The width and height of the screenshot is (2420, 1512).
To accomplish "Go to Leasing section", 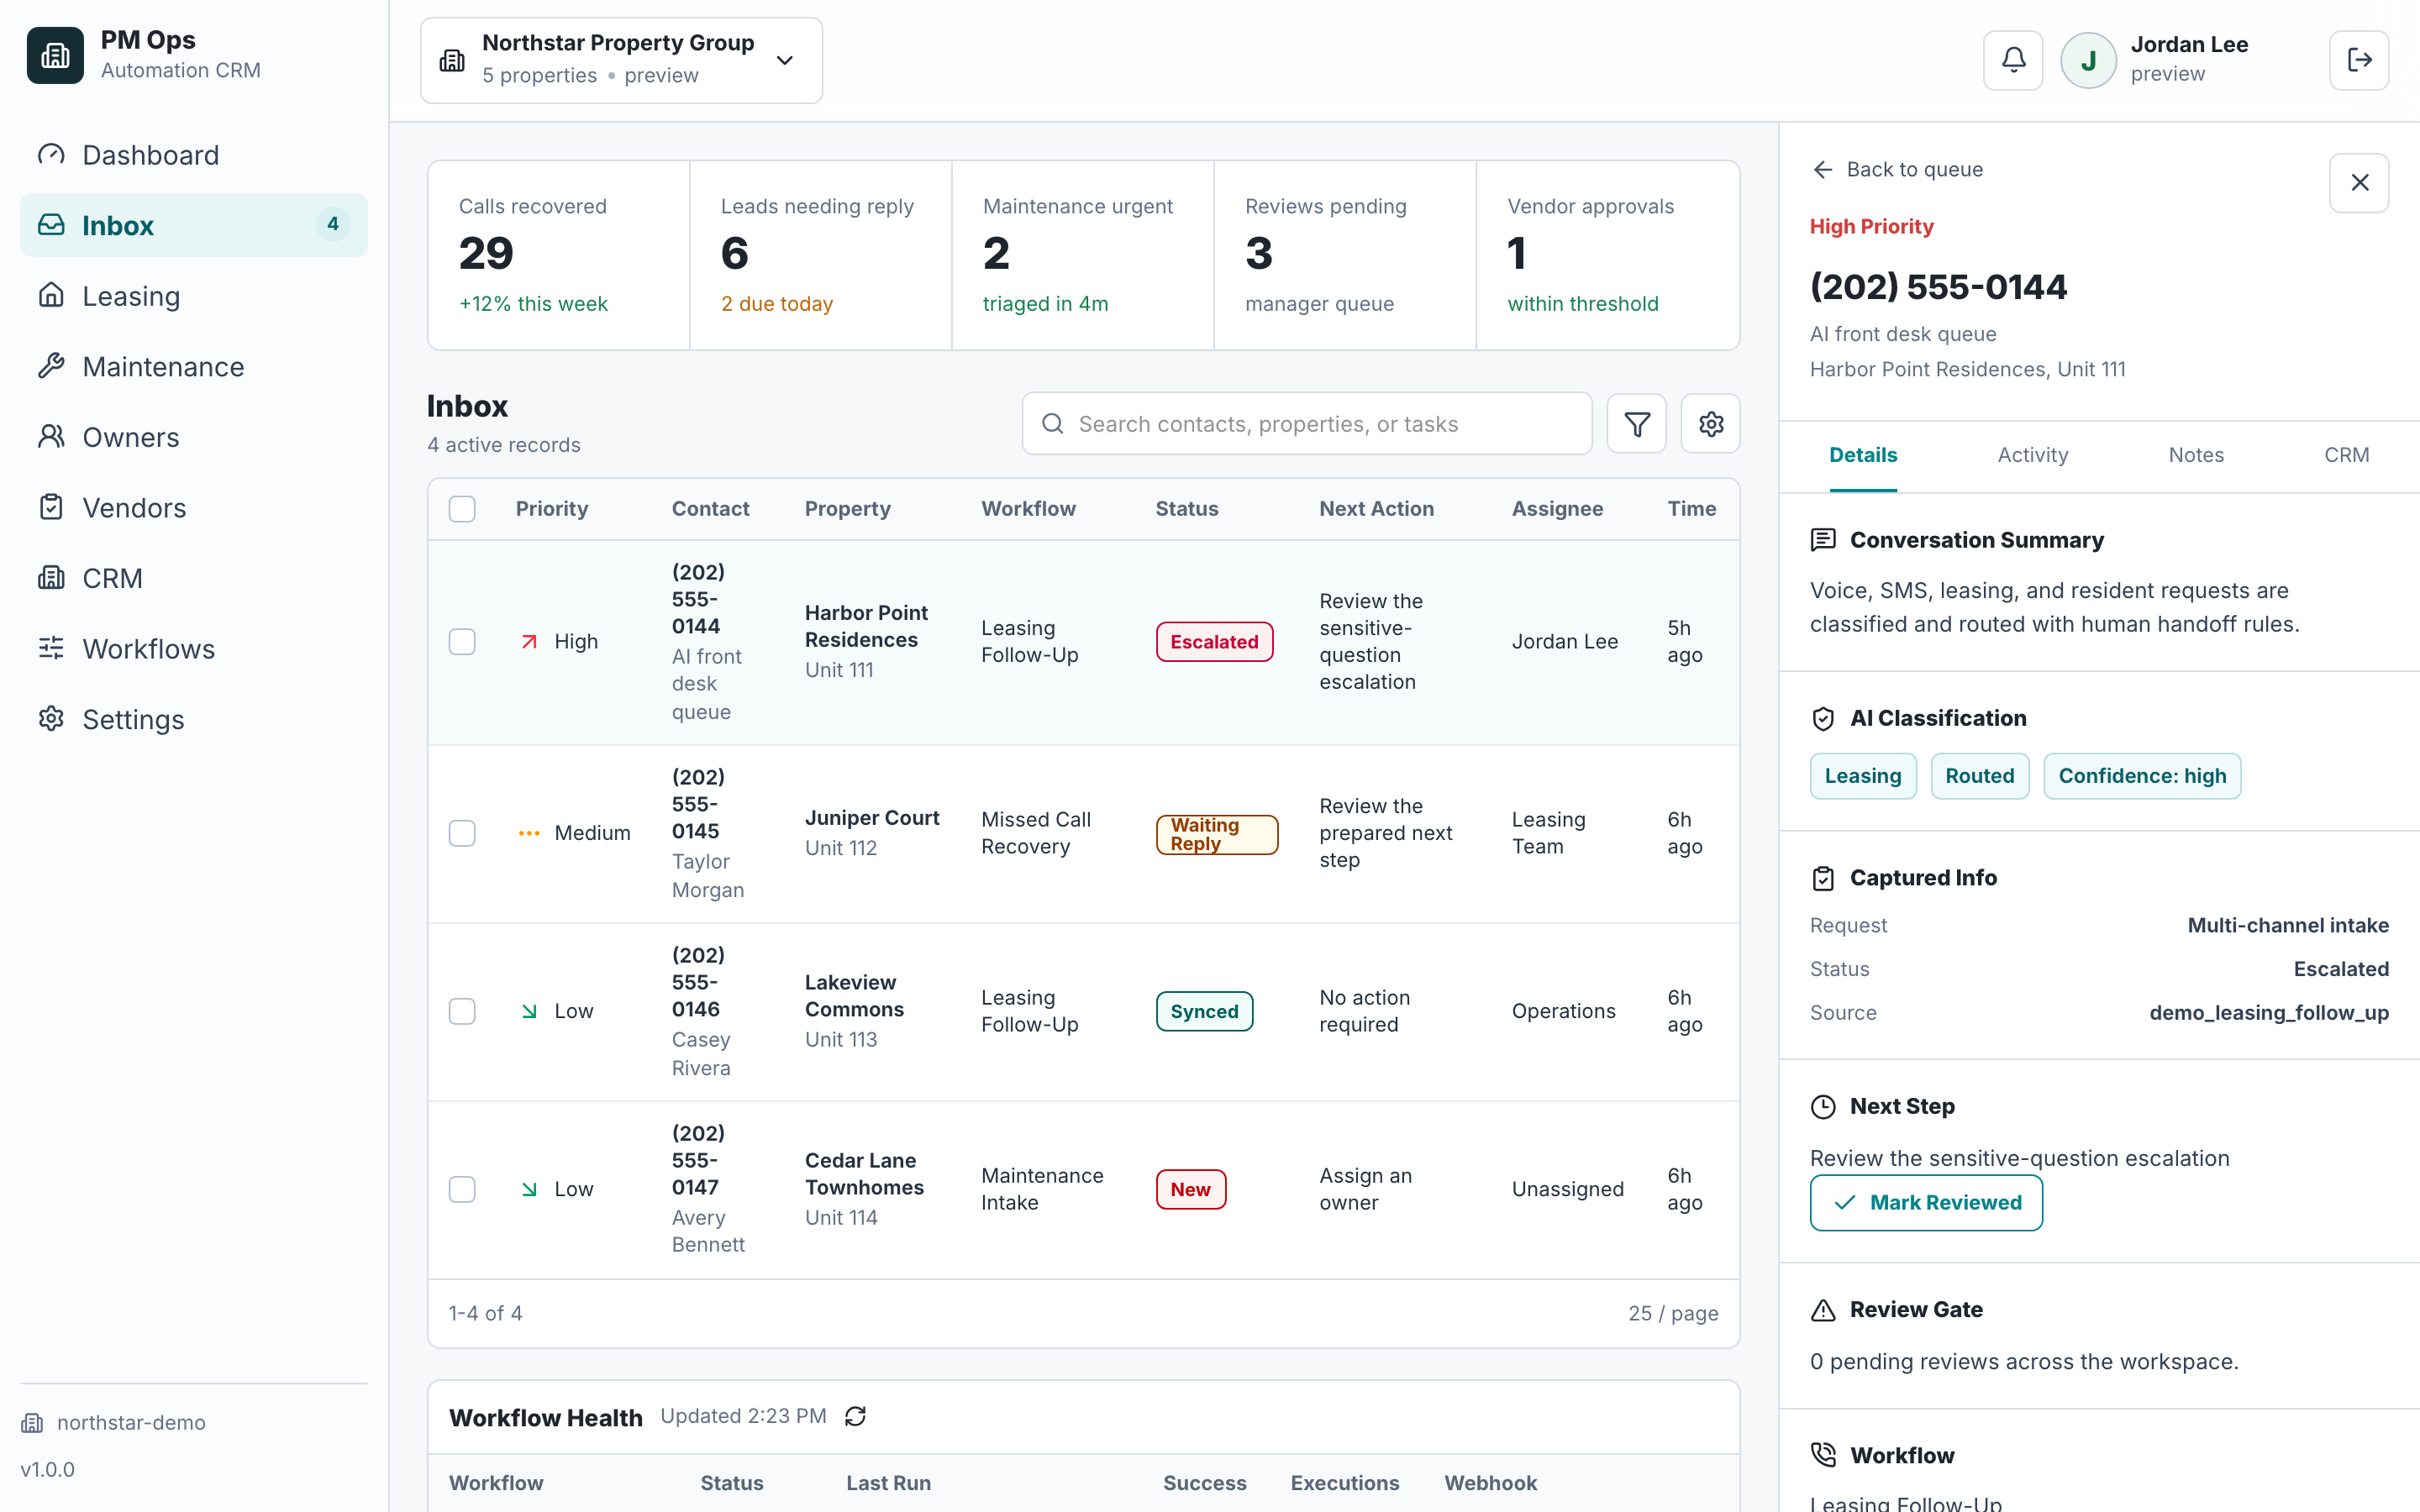I will 194,296.
